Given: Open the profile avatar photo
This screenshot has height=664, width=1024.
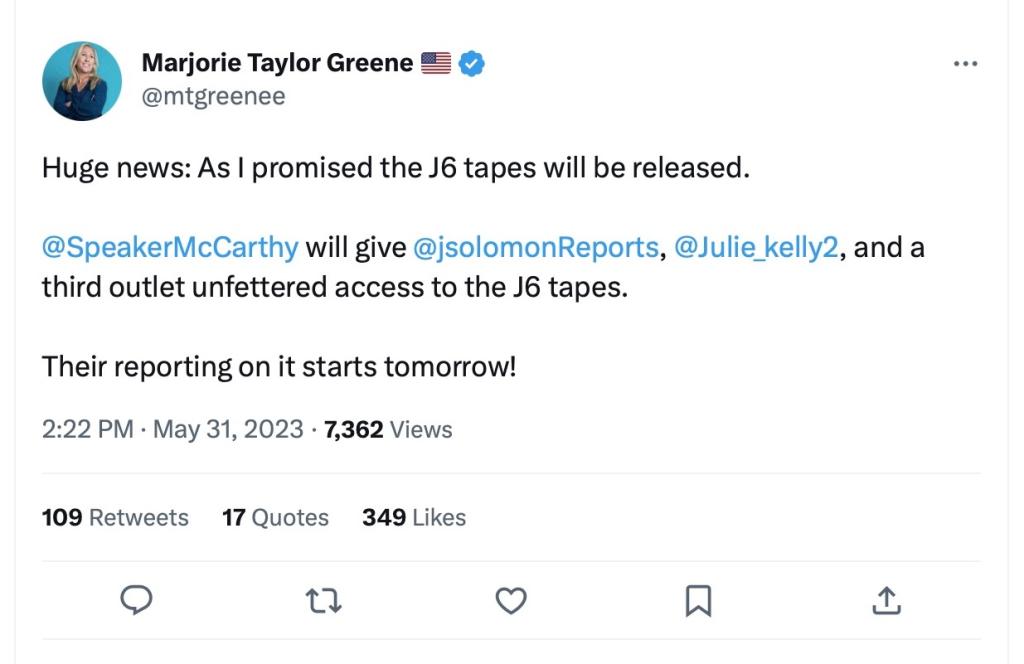Looking at the screenshot, I should 82,81.
